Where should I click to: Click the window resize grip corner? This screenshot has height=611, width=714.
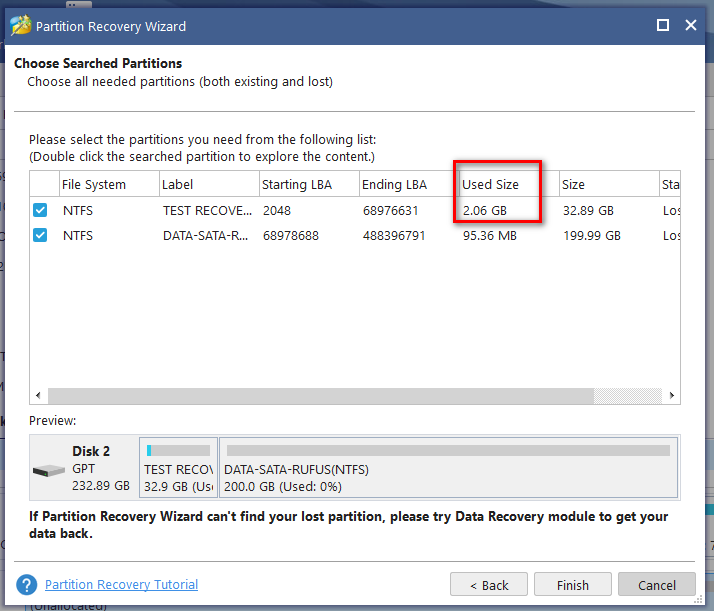point(698,600)
